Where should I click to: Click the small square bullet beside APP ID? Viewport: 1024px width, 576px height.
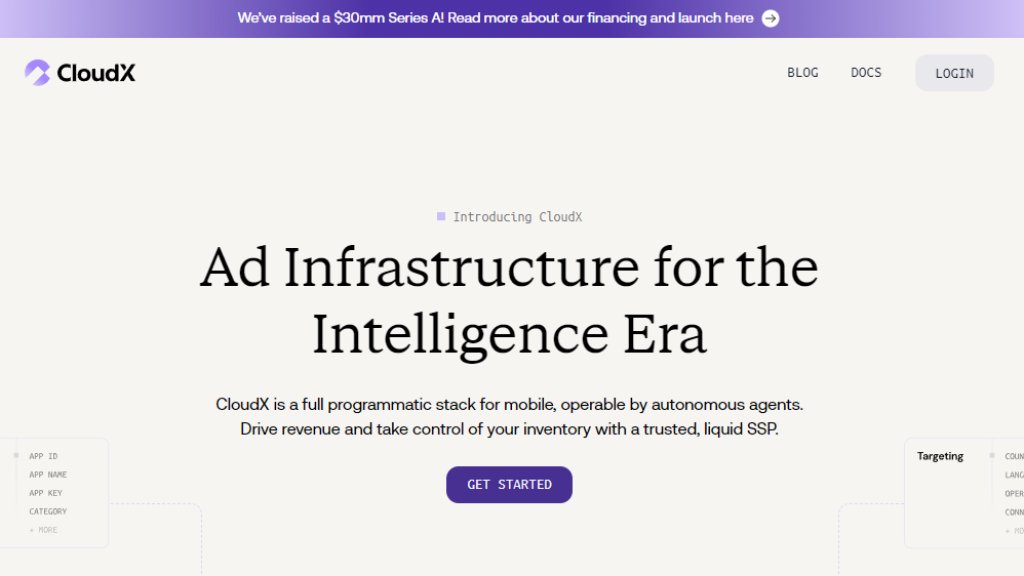[x=16, y=456]
